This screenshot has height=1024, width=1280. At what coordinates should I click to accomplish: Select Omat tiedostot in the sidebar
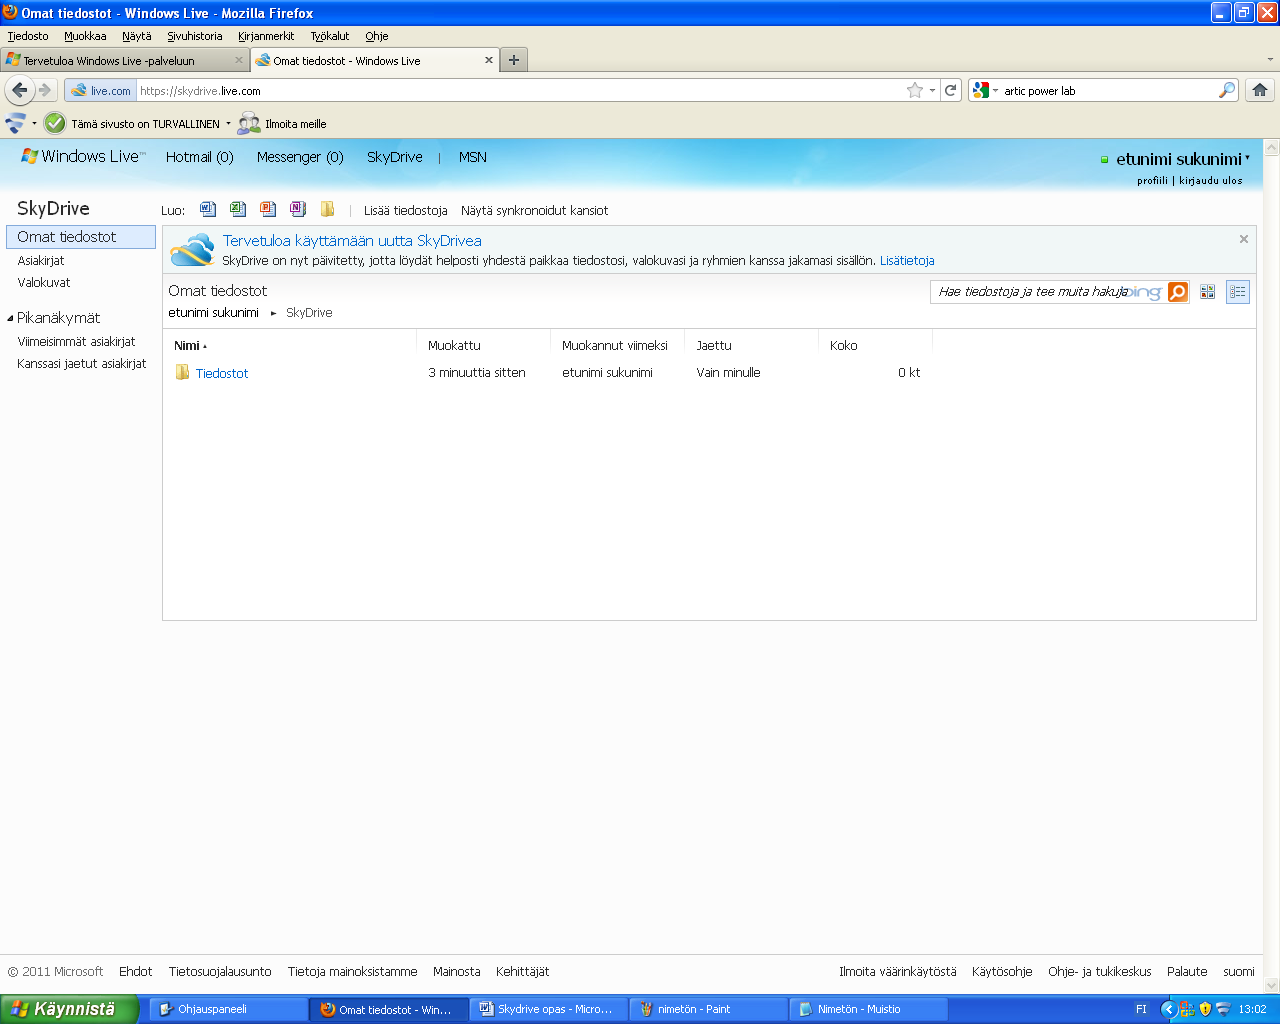[81, 237]
